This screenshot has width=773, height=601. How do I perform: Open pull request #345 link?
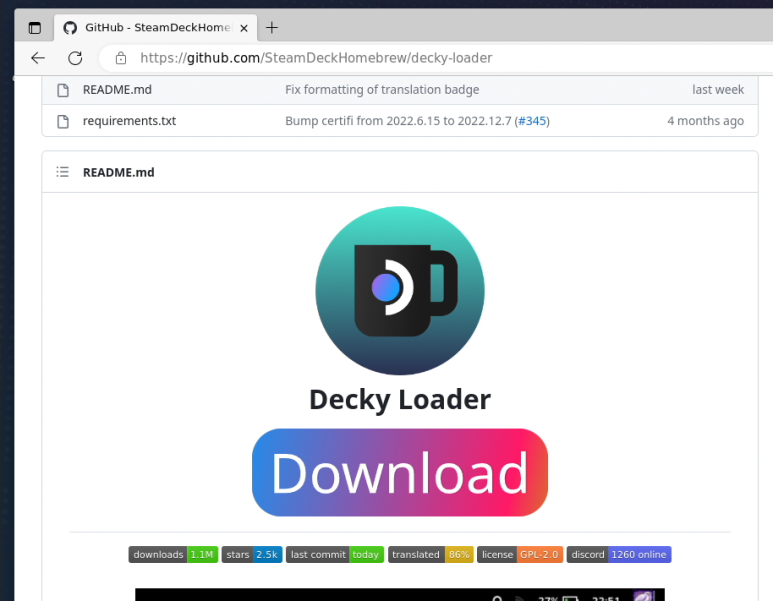pos(532,121)
